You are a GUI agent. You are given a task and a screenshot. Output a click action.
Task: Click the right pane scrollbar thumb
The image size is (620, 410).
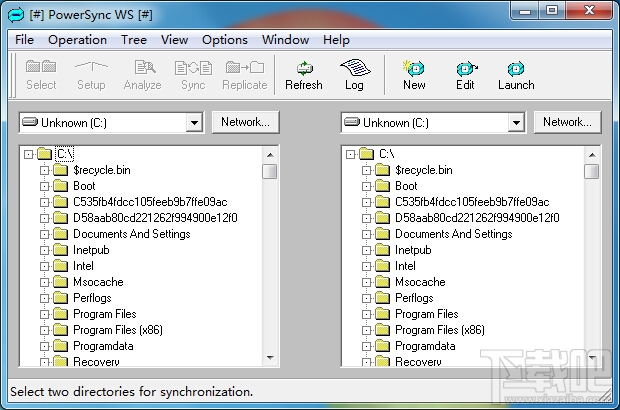click(x=592, y=171)
